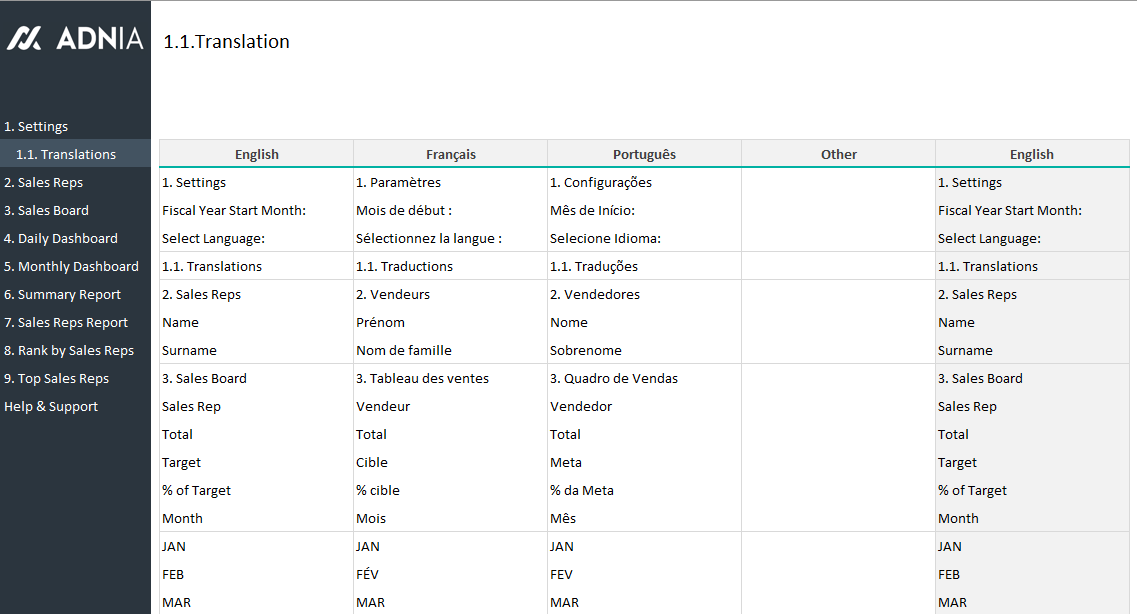Select the French cell 'Sélectionnez la langue'

(x=429, y=239)
